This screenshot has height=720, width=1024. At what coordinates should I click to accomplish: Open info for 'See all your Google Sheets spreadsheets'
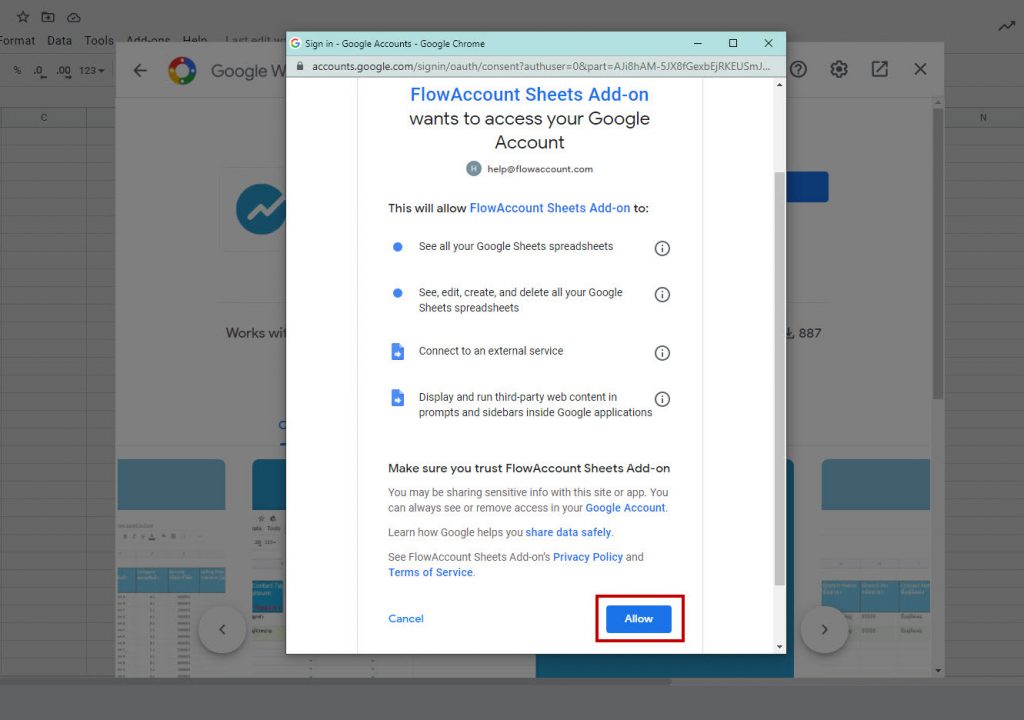point(662,248)
